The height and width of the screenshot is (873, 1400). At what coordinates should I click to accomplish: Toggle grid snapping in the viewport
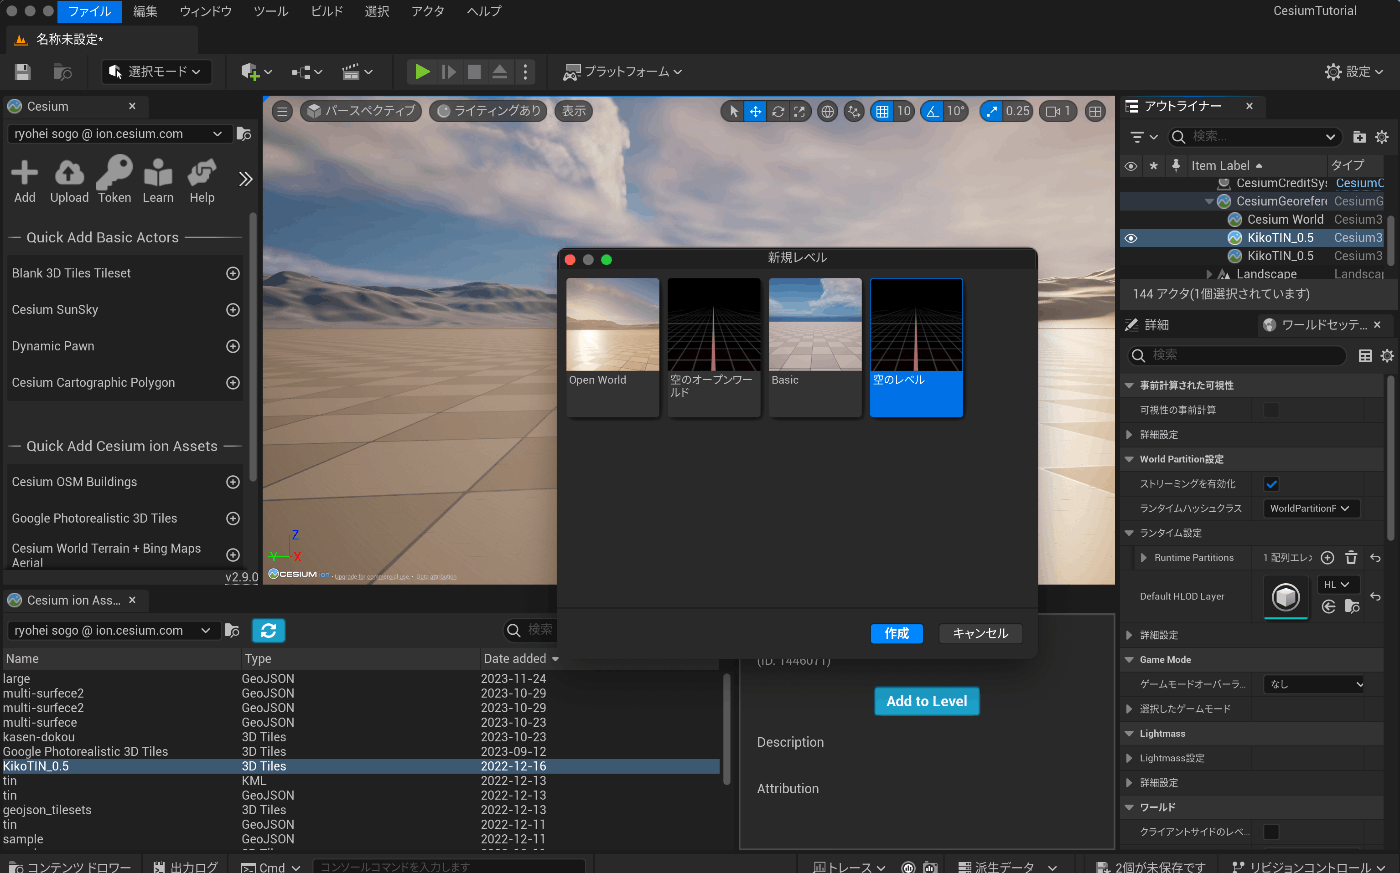pos(882,111)
